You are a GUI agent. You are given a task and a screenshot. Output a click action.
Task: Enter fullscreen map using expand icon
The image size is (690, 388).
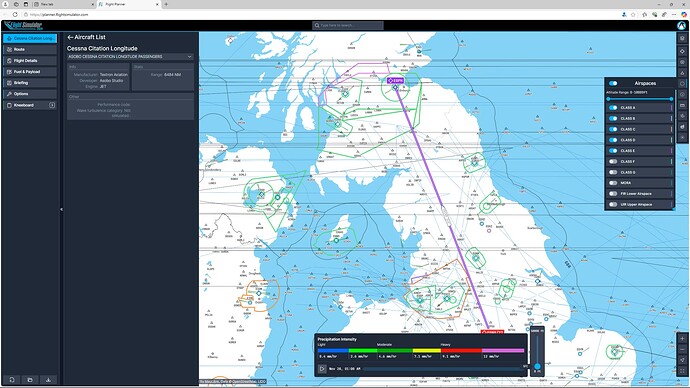click(x=682, y=370)
